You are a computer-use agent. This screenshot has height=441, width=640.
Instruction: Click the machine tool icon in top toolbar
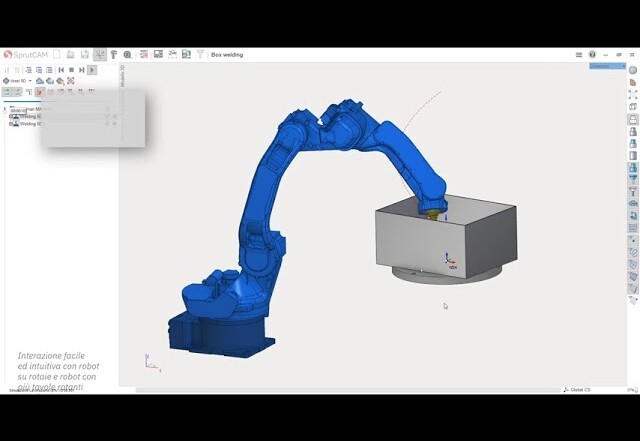click(x=113, y=54)
